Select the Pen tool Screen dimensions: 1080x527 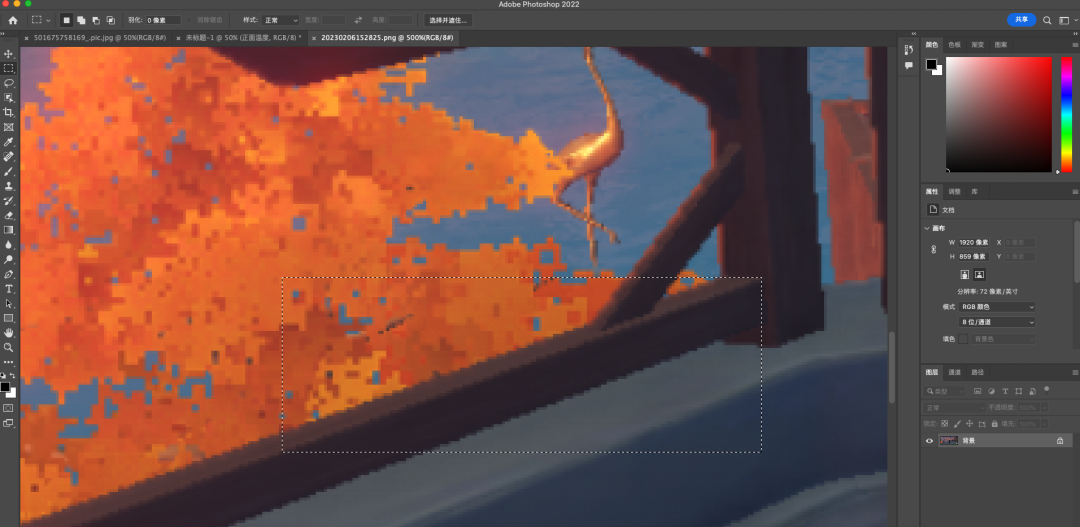point(9,274)
